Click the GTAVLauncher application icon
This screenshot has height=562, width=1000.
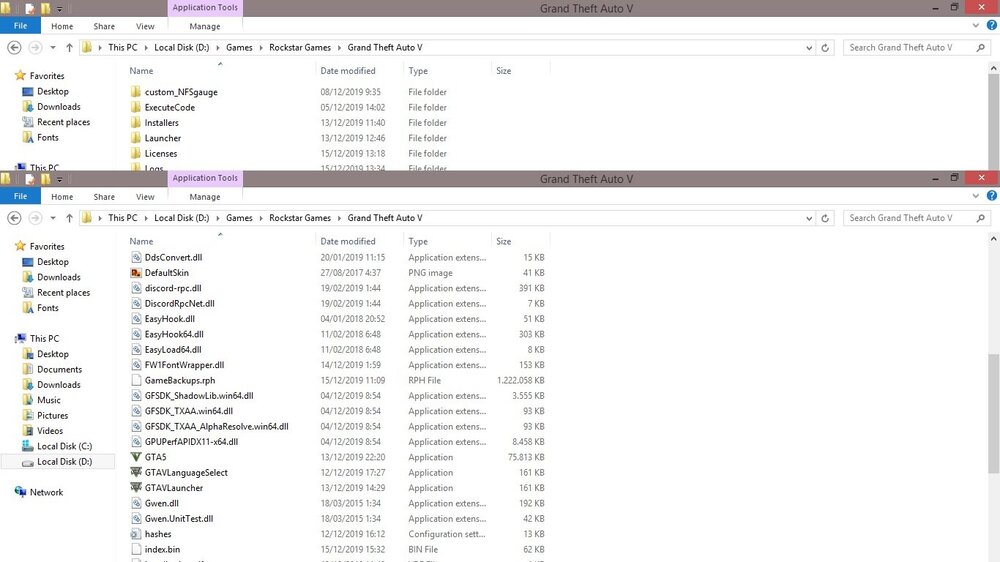(x=136, y=487)
